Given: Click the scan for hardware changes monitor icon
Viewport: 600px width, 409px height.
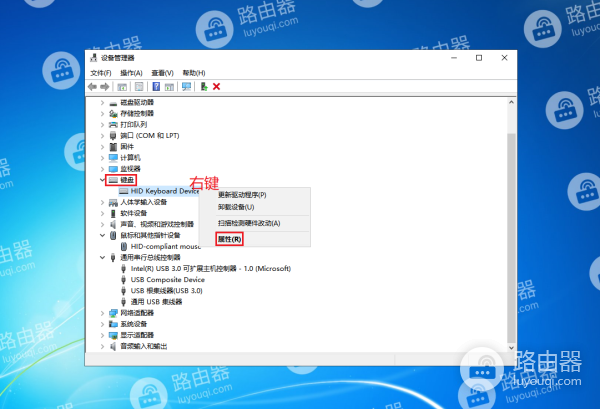Looking at the screenshot, I should click(x=186, y=87).
